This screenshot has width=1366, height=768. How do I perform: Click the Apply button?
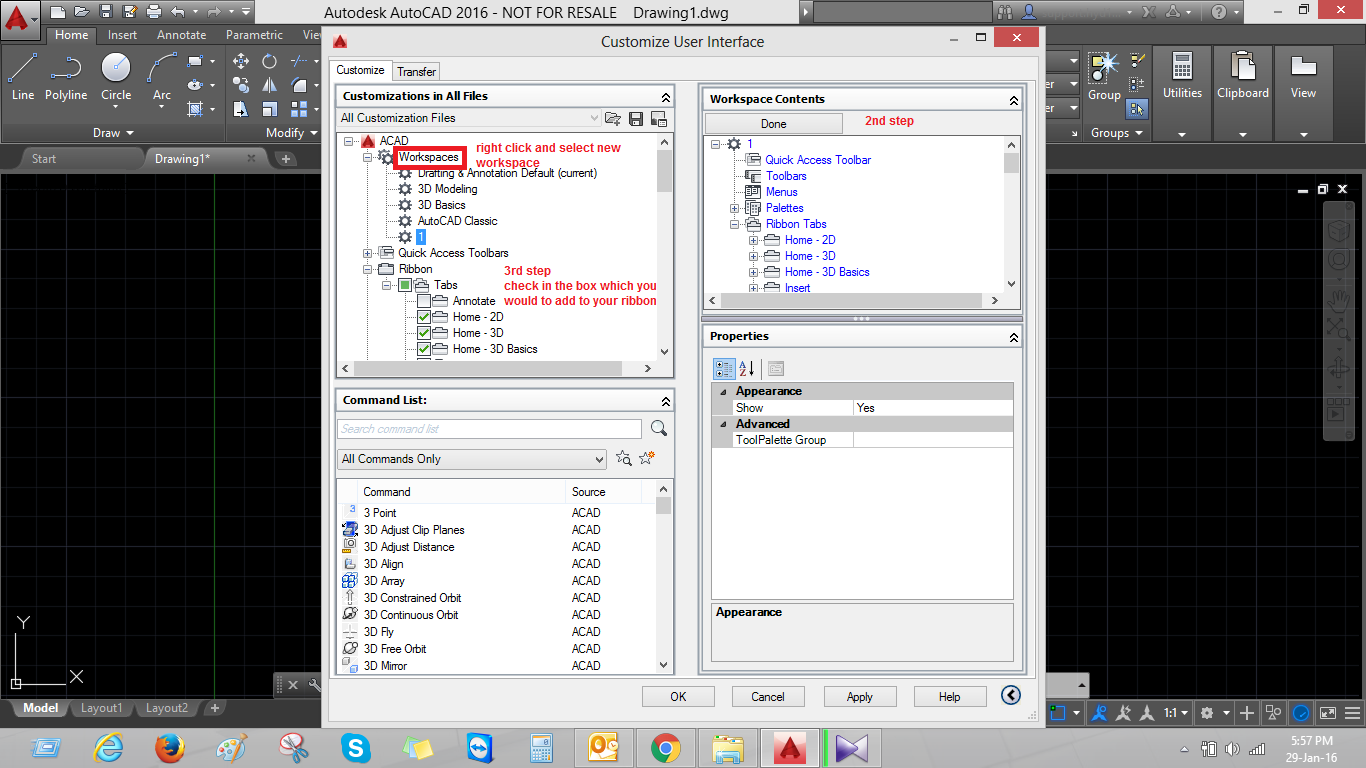tap(860, 697)
